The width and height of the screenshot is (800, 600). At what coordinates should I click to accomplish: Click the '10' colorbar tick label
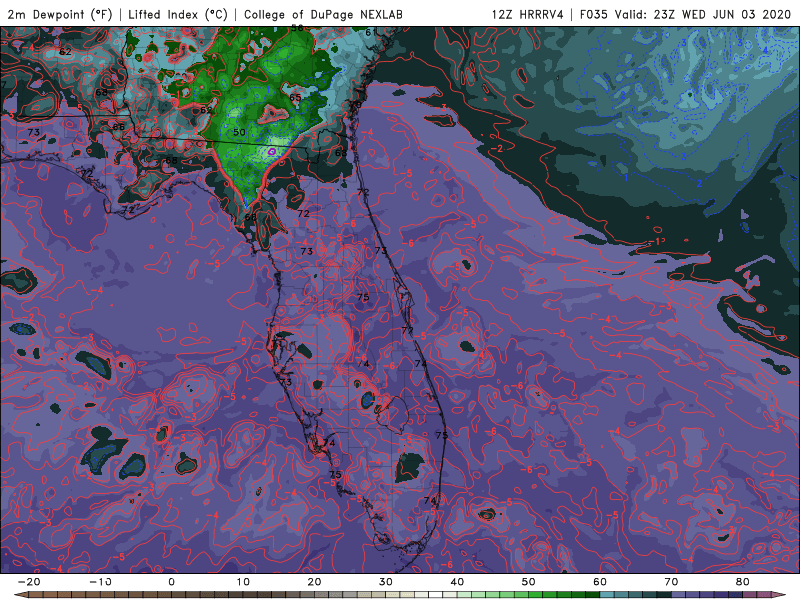(x=243, y=582)
